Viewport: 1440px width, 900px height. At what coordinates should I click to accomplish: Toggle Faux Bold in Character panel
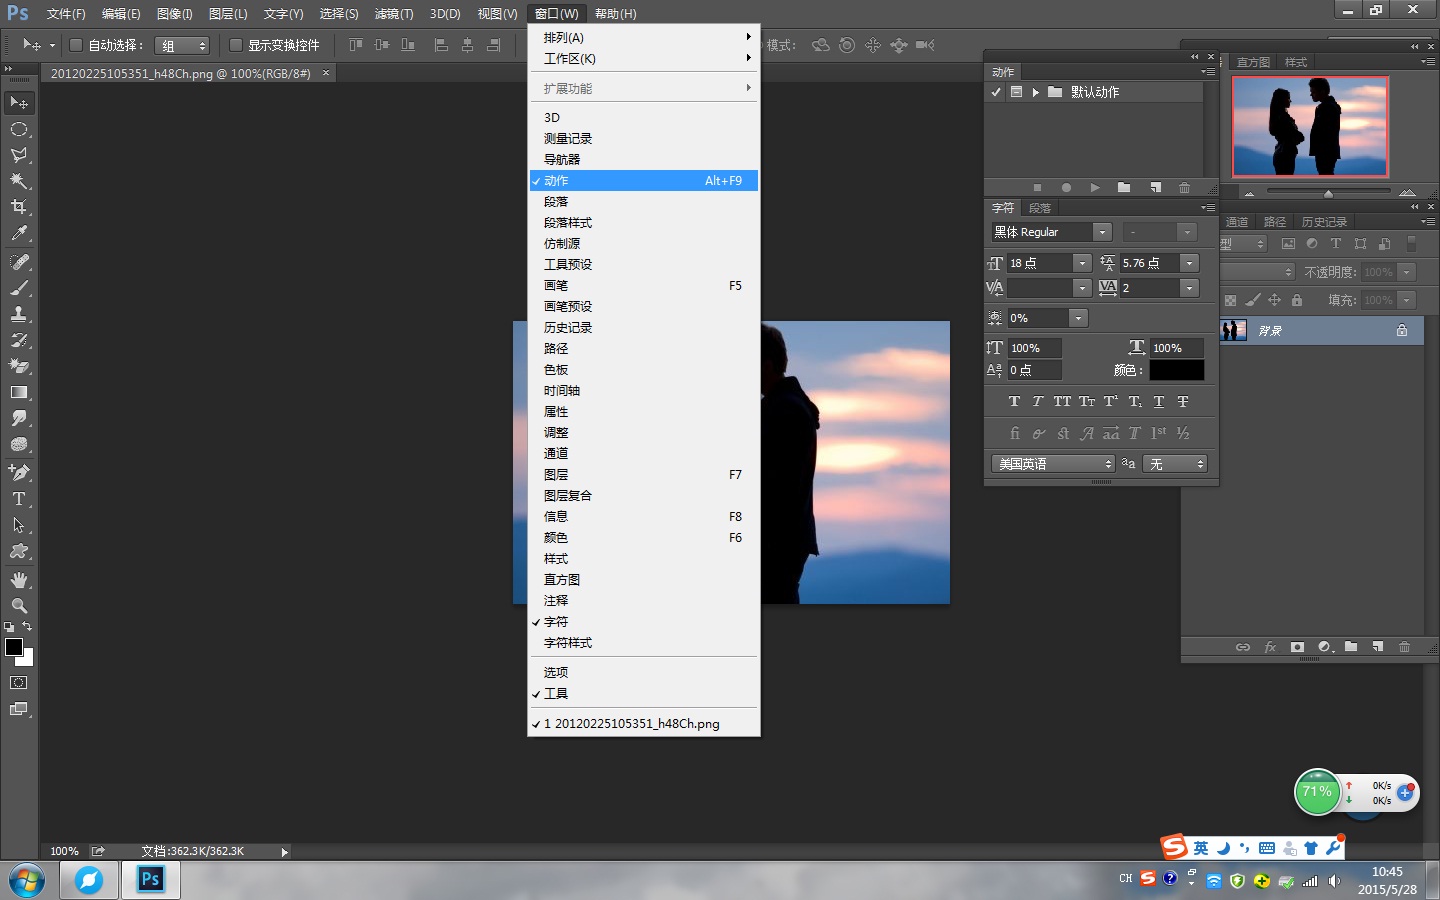coord(1014,401)
